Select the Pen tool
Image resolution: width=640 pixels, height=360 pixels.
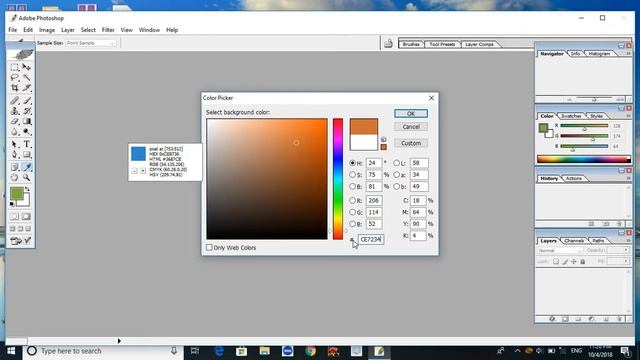pyautogui.click(x=15, y=155)
